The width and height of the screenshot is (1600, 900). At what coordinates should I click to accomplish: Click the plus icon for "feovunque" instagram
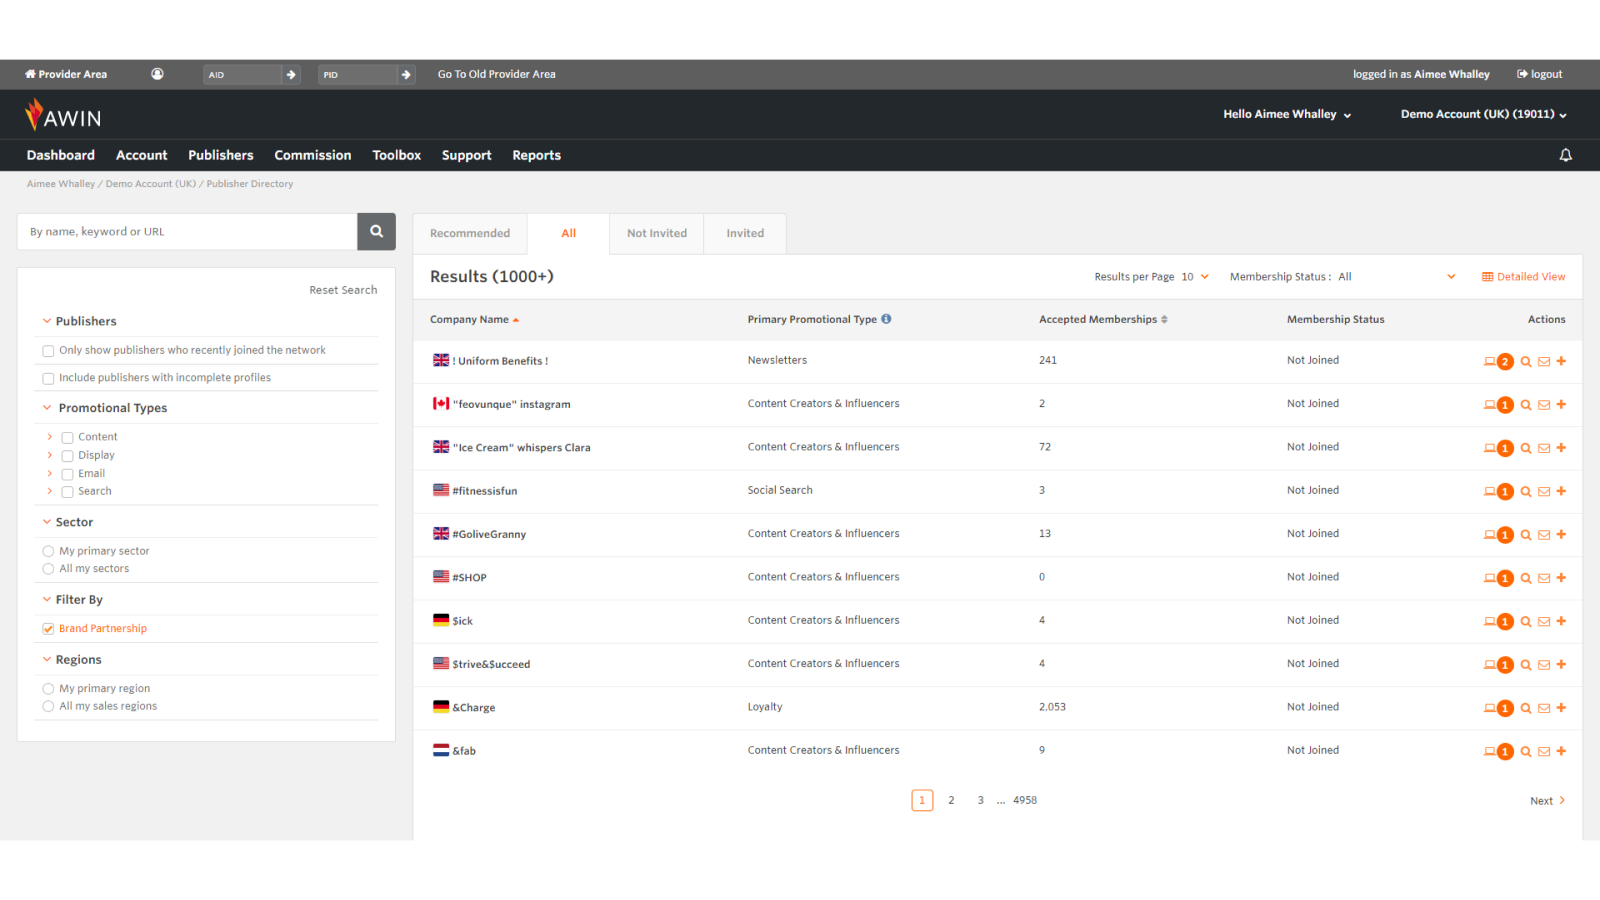1561,404
